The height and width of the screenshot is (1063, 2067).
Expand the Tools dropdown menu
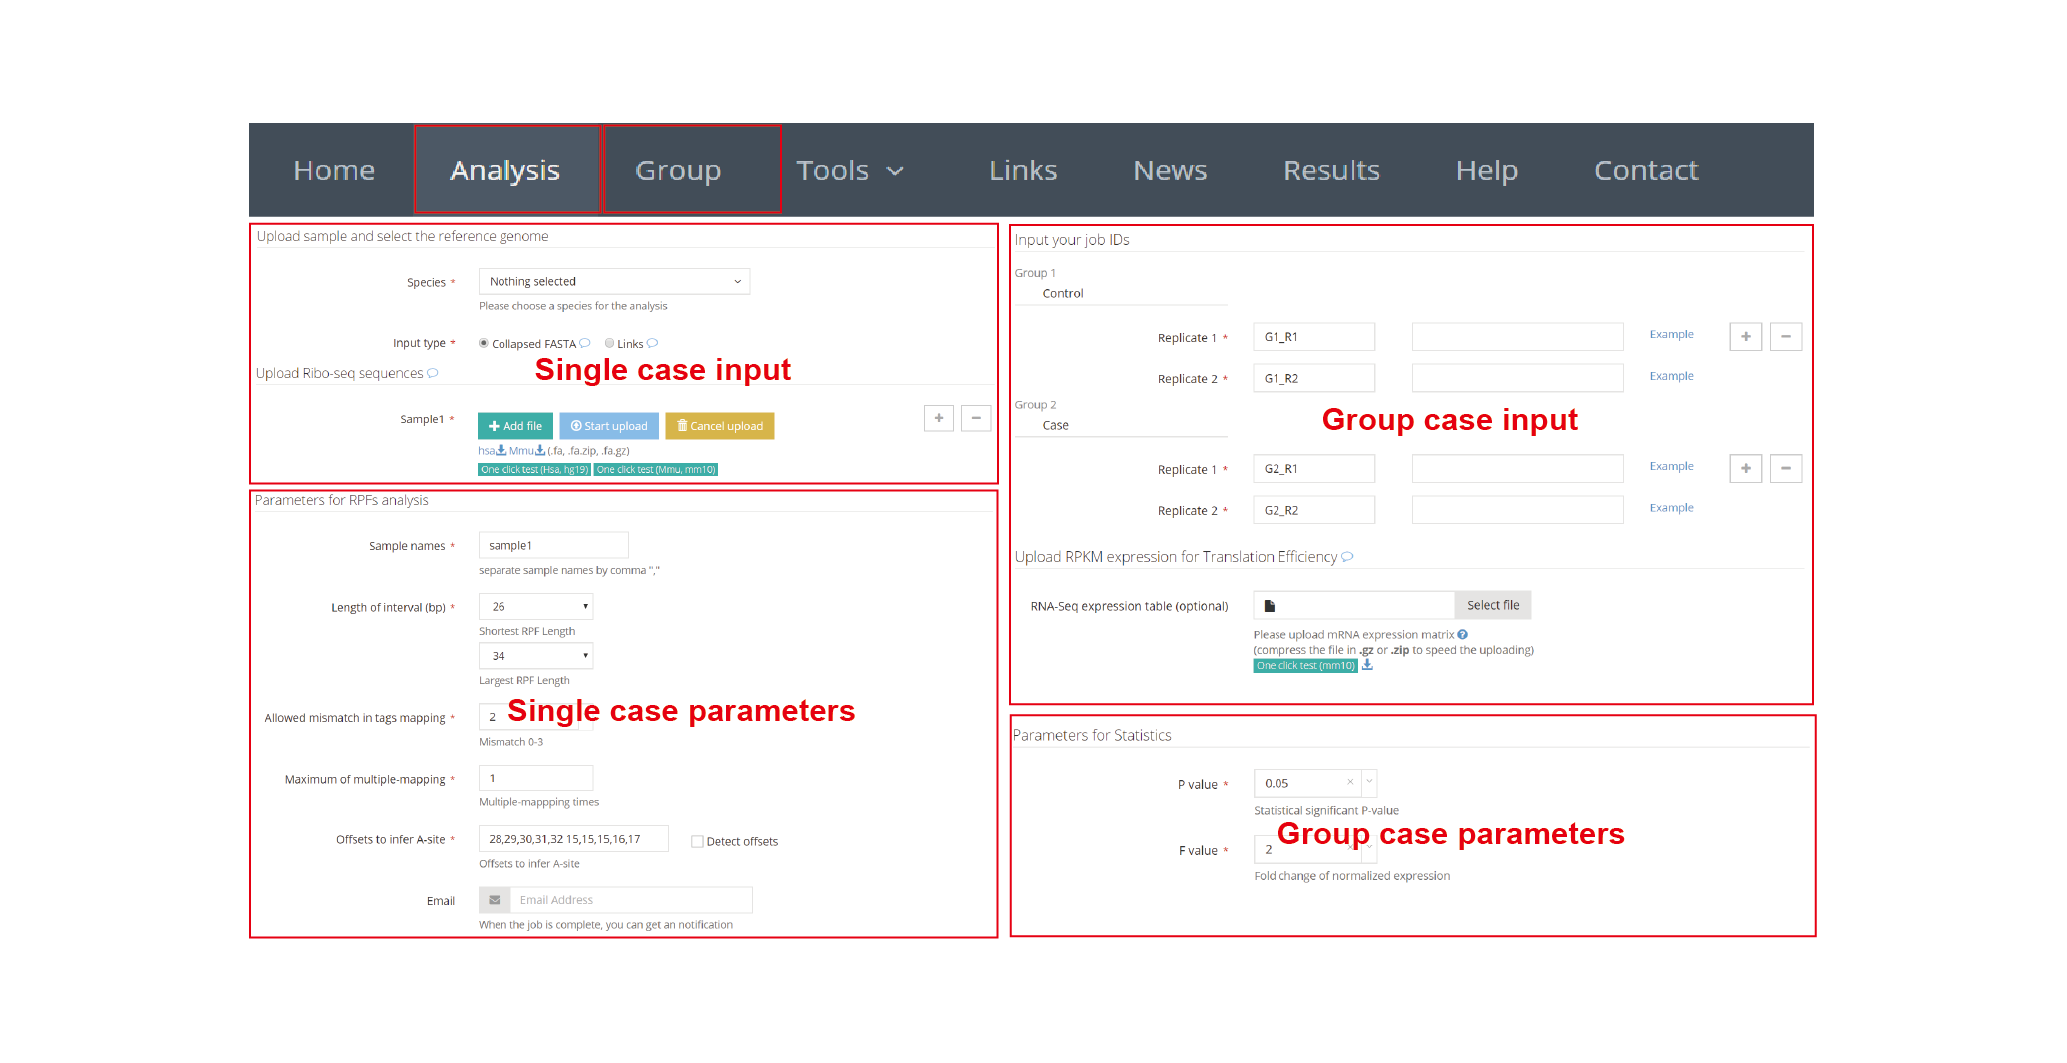click(x=850, y=170)
